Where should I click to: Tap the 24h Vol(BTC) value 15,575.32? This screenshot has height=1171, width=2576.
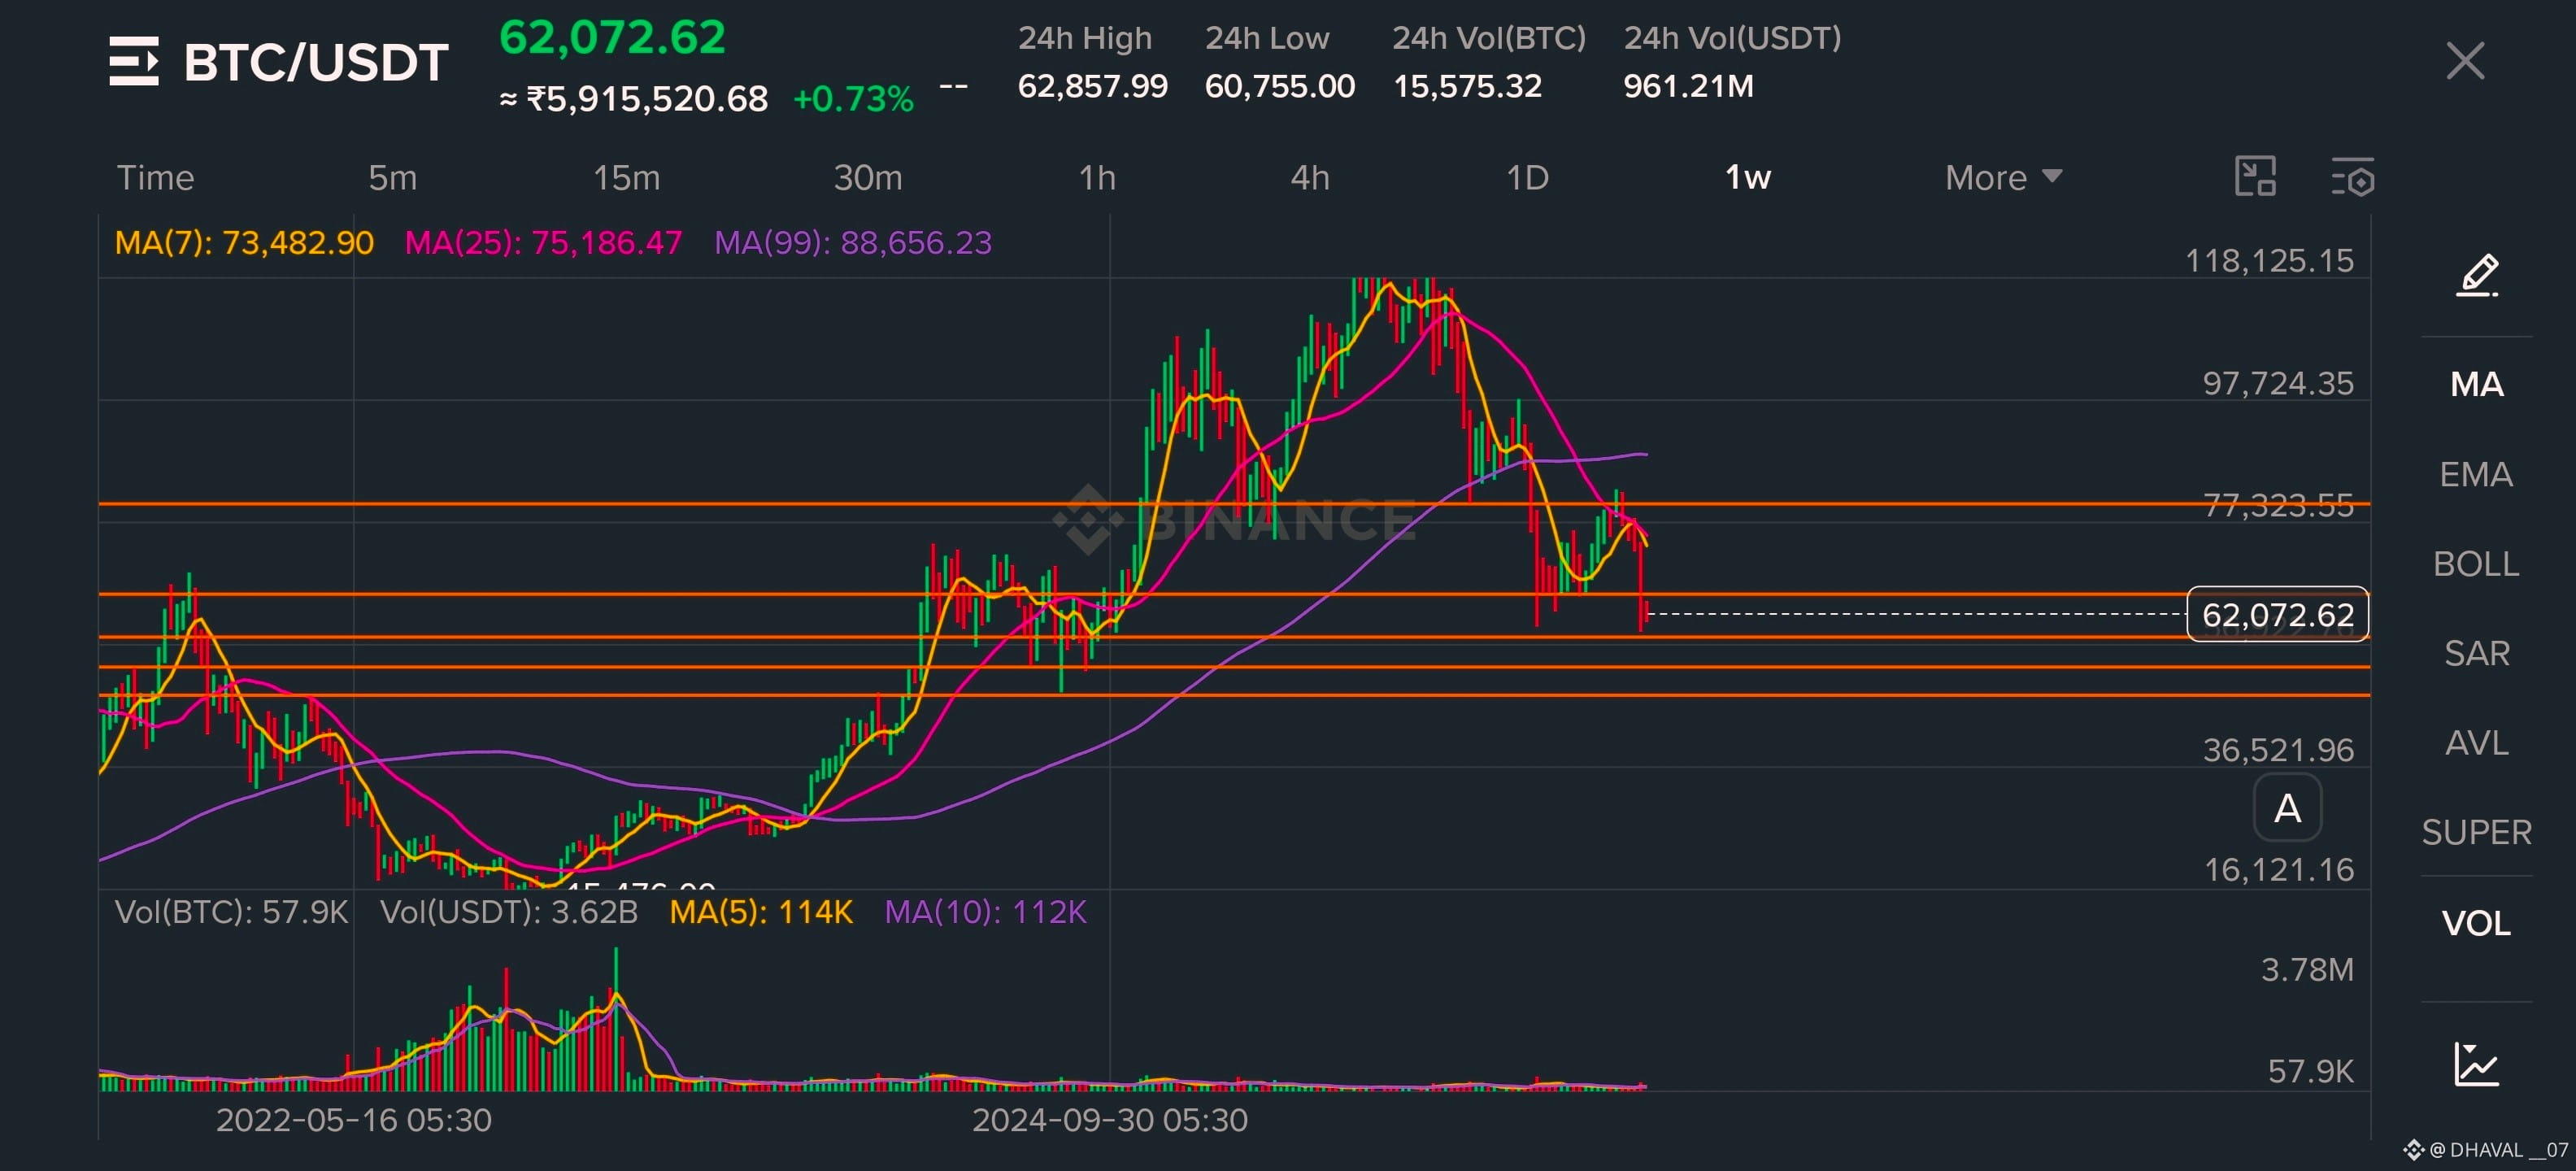coord(1467,86)
